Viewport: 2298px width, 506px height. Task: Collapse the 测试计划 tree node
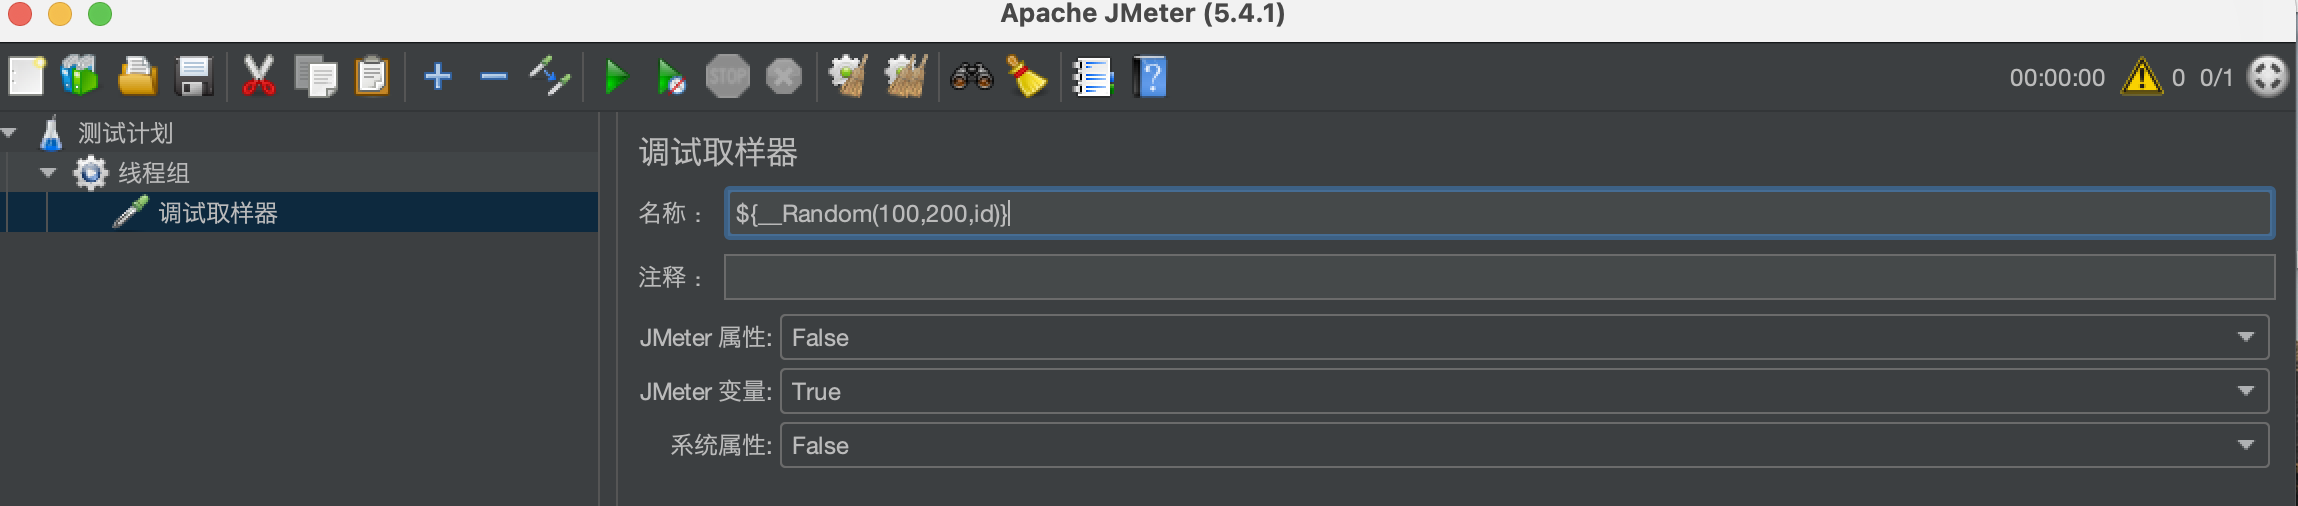[10, 132]
